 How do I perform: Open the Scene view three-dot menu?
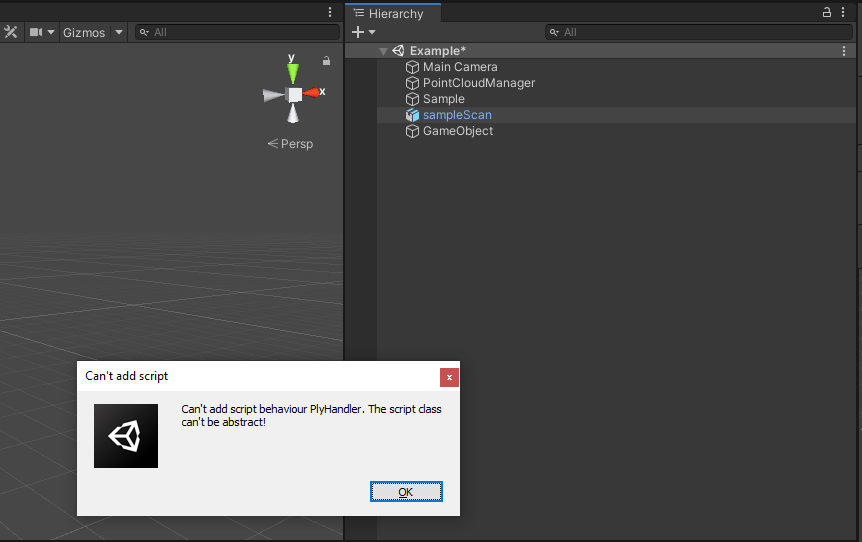(x=330, y=12)
